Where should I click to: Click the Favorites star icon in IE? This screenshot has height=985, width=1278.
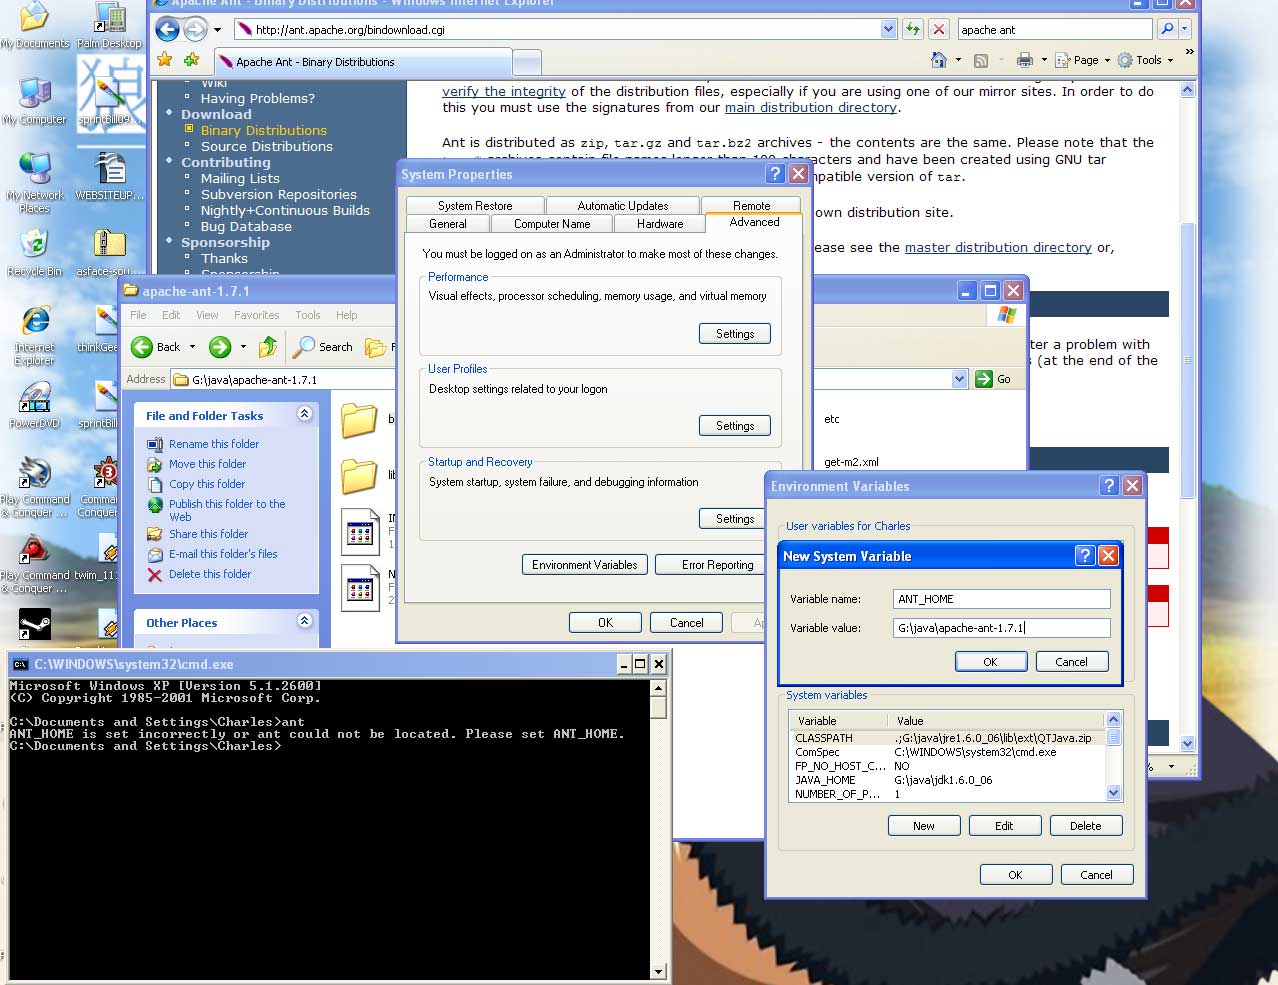tap(165, 60)
